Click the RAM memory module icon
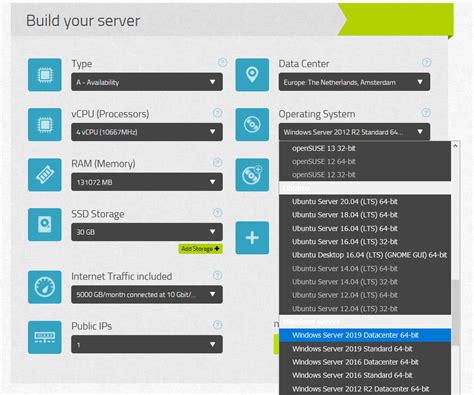 45,175
